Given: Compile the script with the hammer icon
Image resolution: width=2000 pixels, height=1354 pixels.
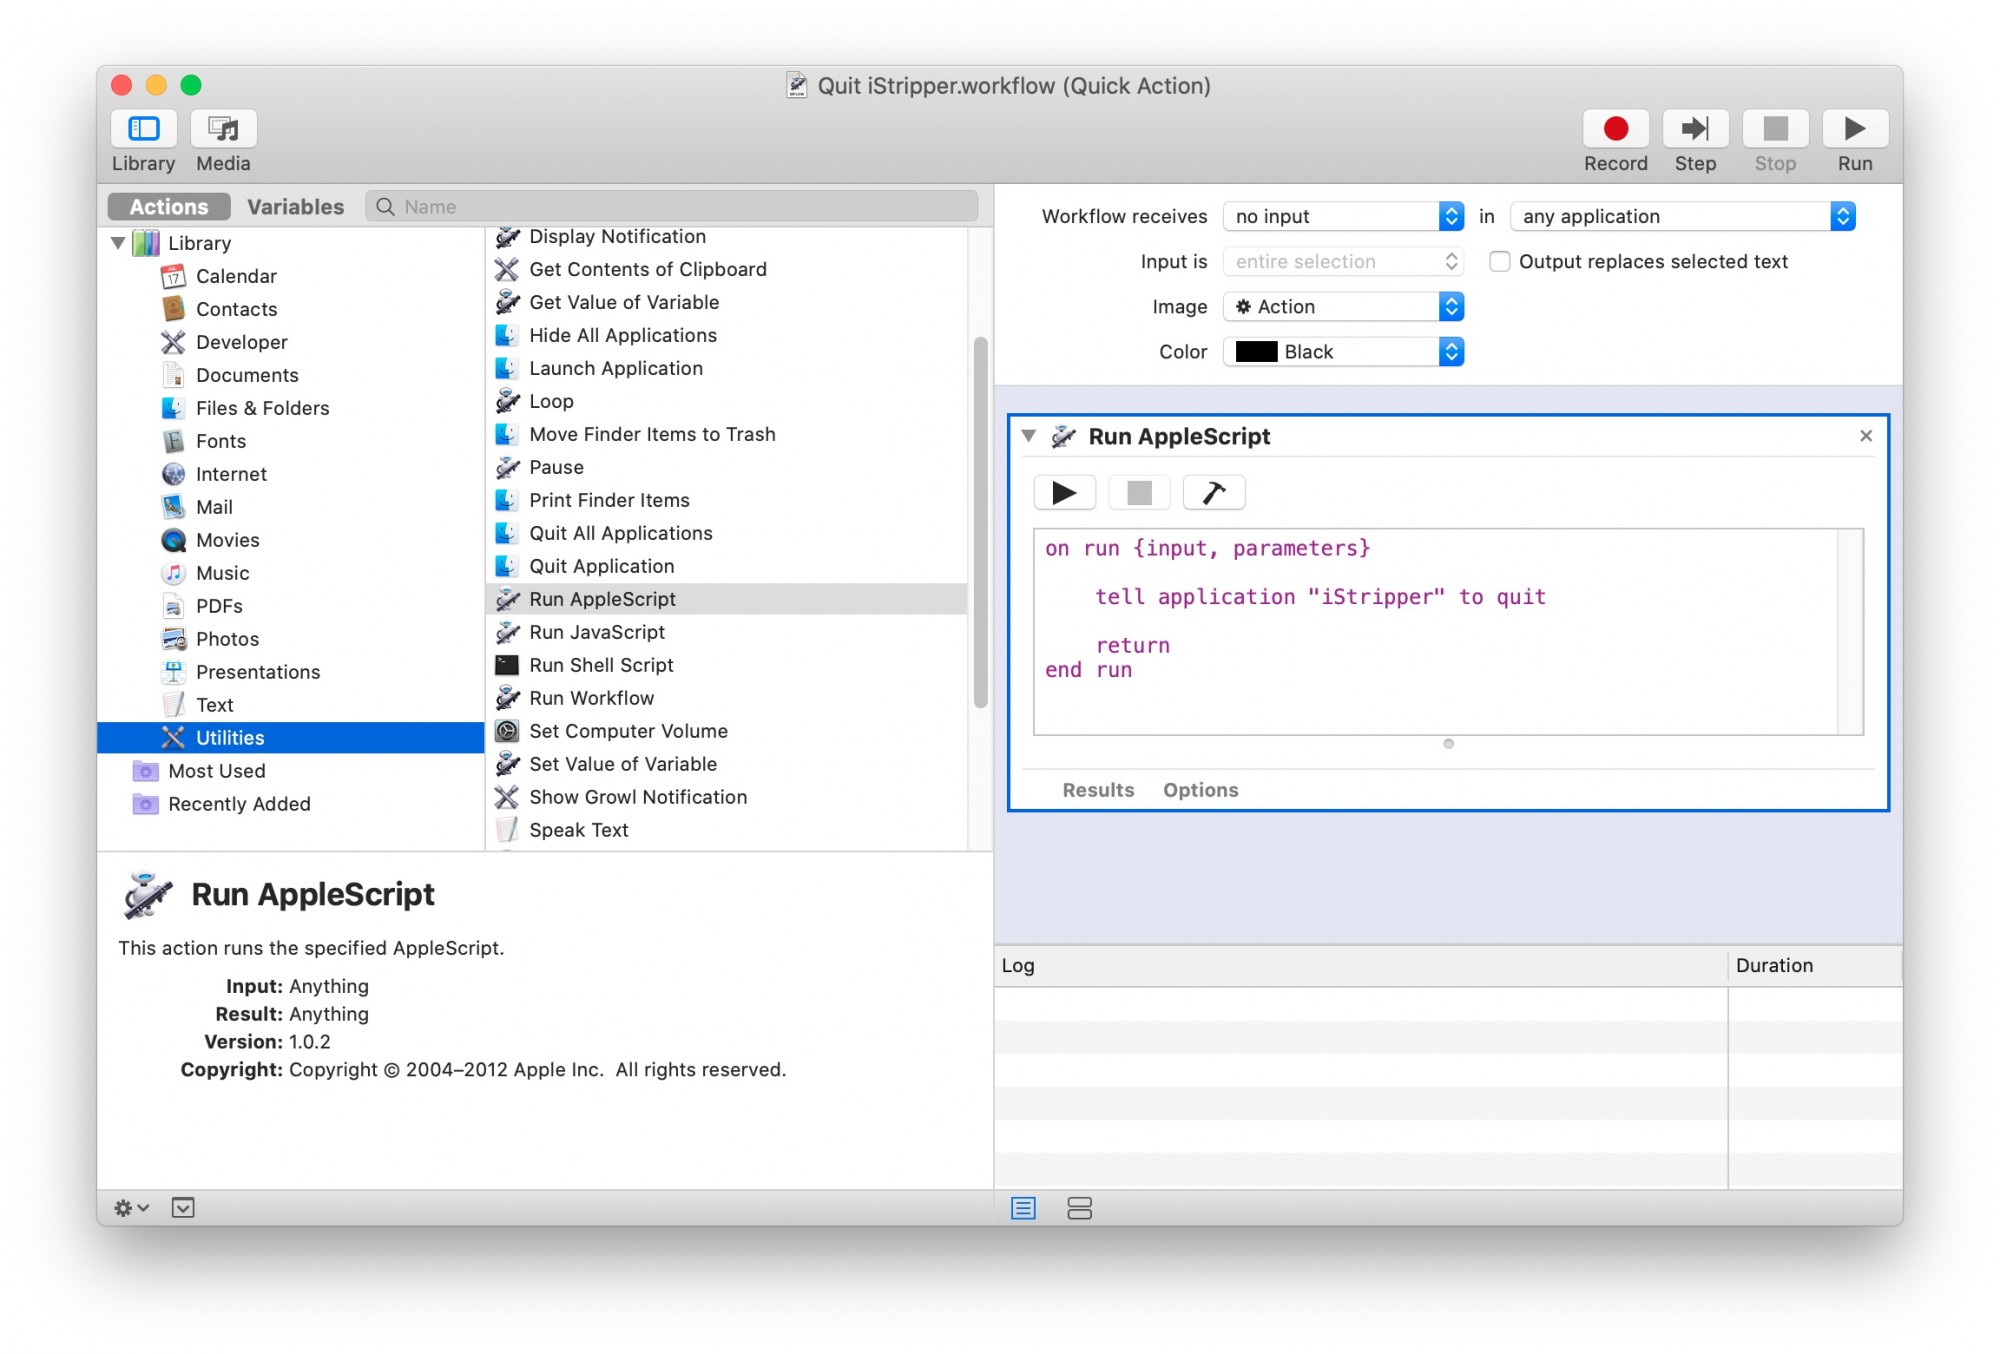Looking at the screenshot, I should tap(1214, 492).
